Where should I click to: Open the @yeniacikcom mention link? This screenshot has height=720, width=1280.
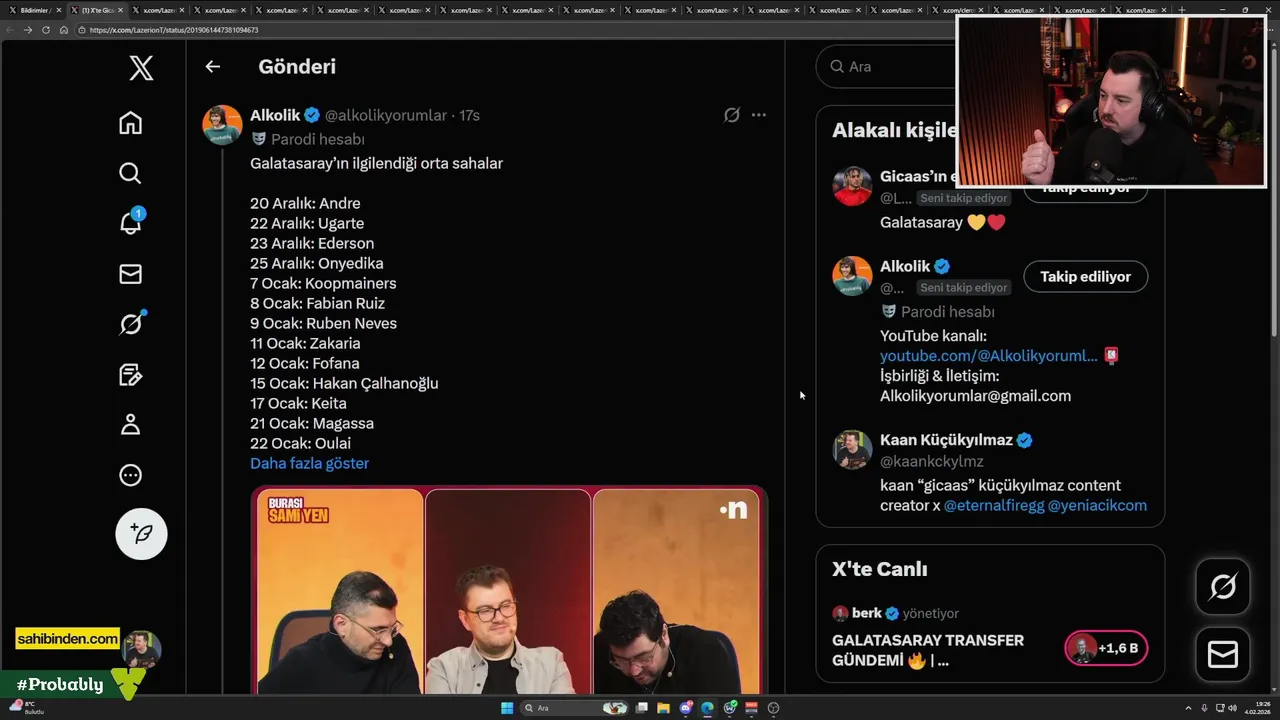click(x=1097, y=505)
